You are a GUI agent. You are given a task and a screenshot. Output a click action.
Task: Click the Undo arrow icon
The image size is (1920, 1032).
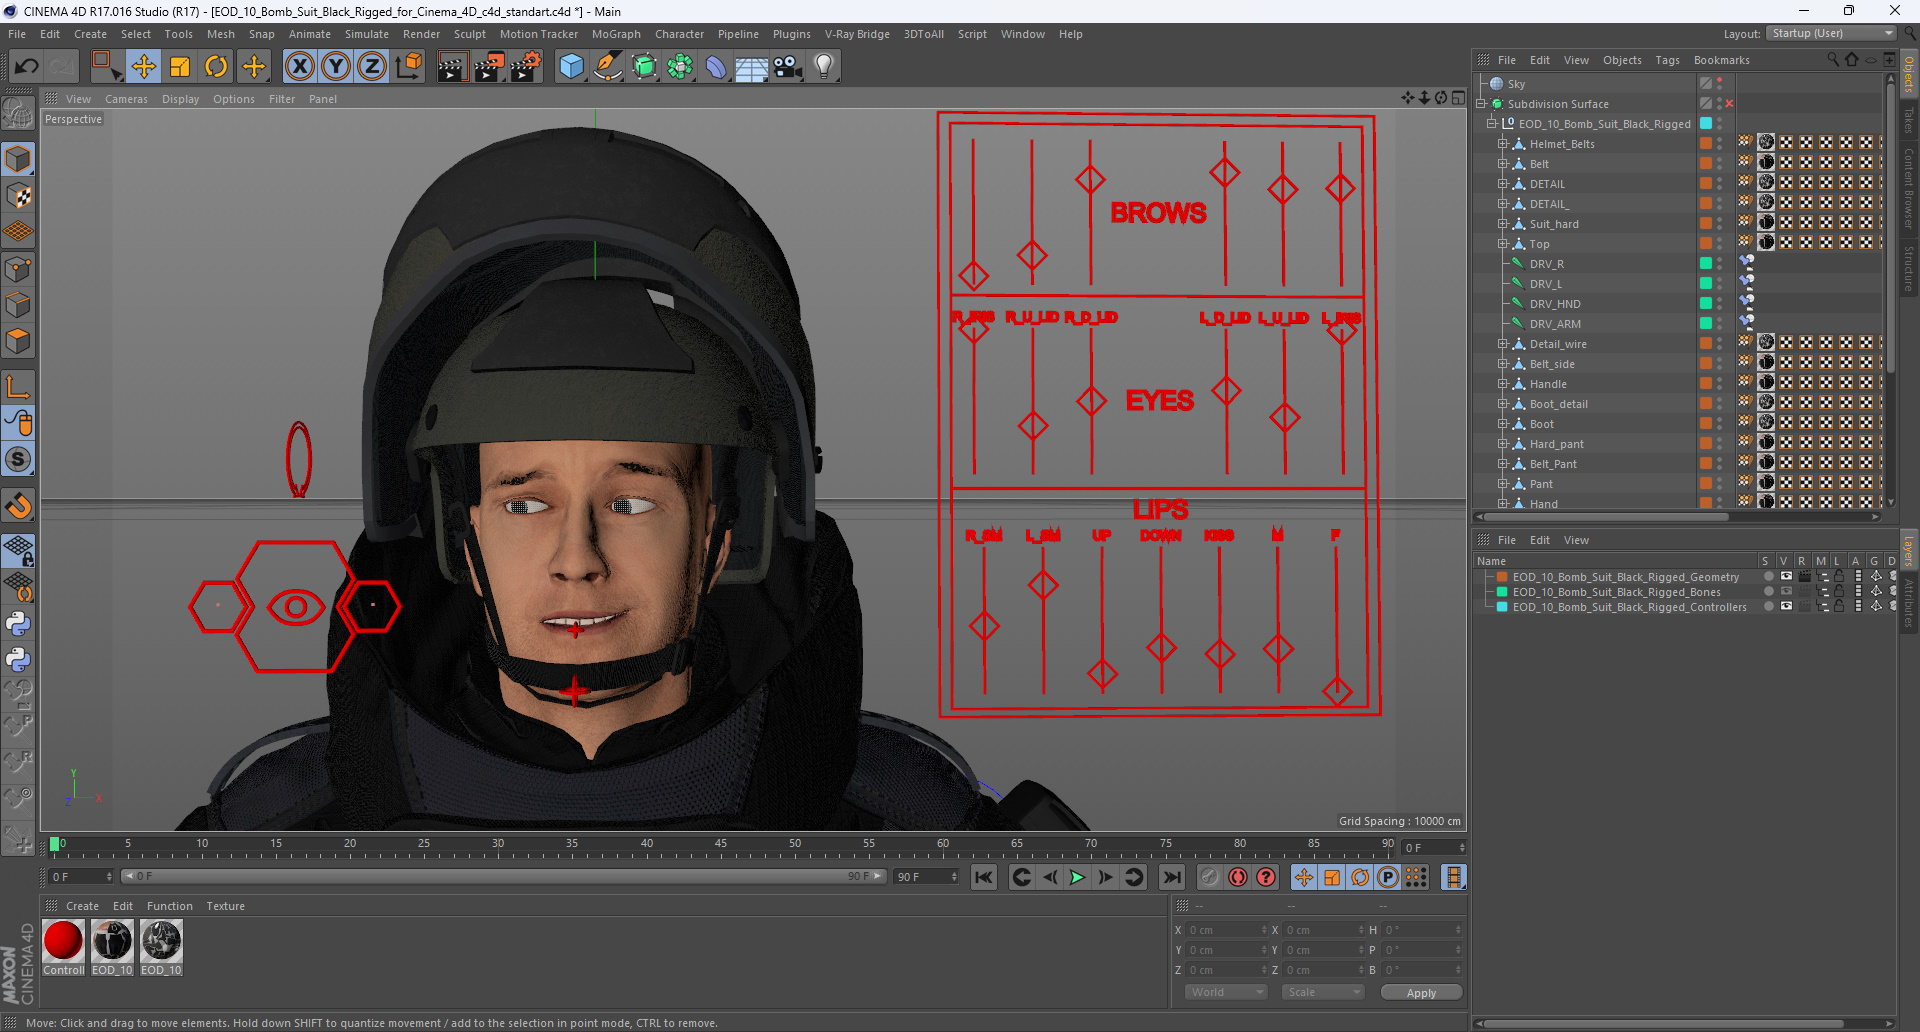27,67
